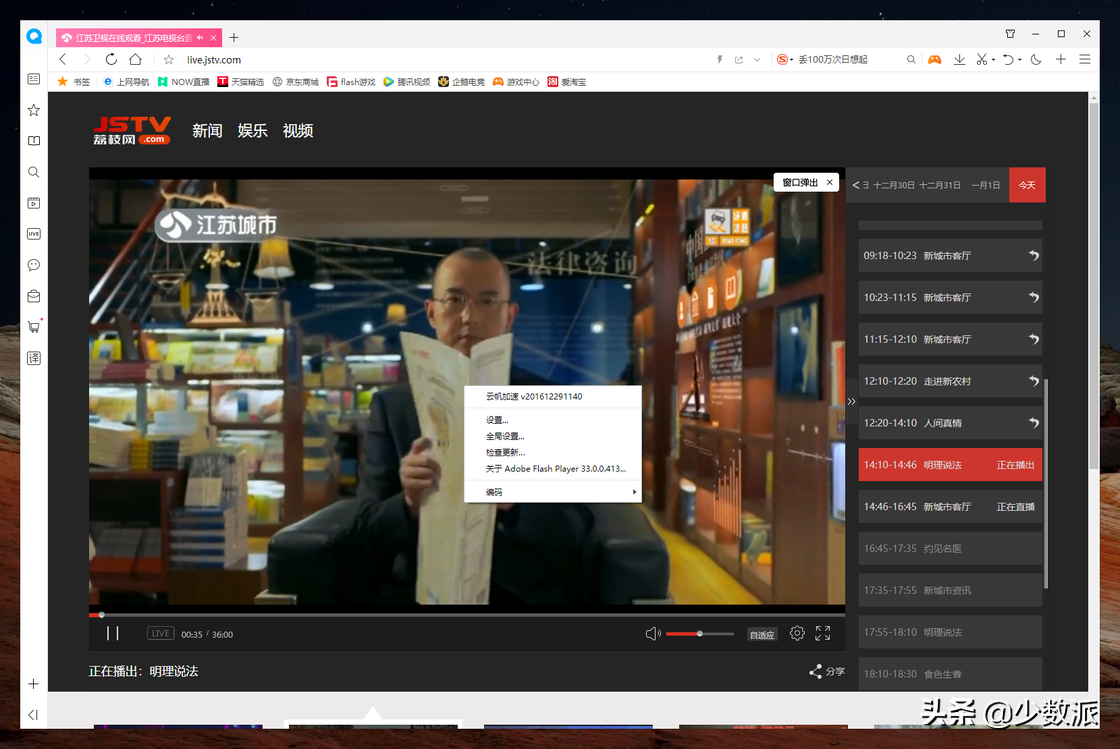
Task: Adjust the red volume slider
Action: (x=699, y=634)
